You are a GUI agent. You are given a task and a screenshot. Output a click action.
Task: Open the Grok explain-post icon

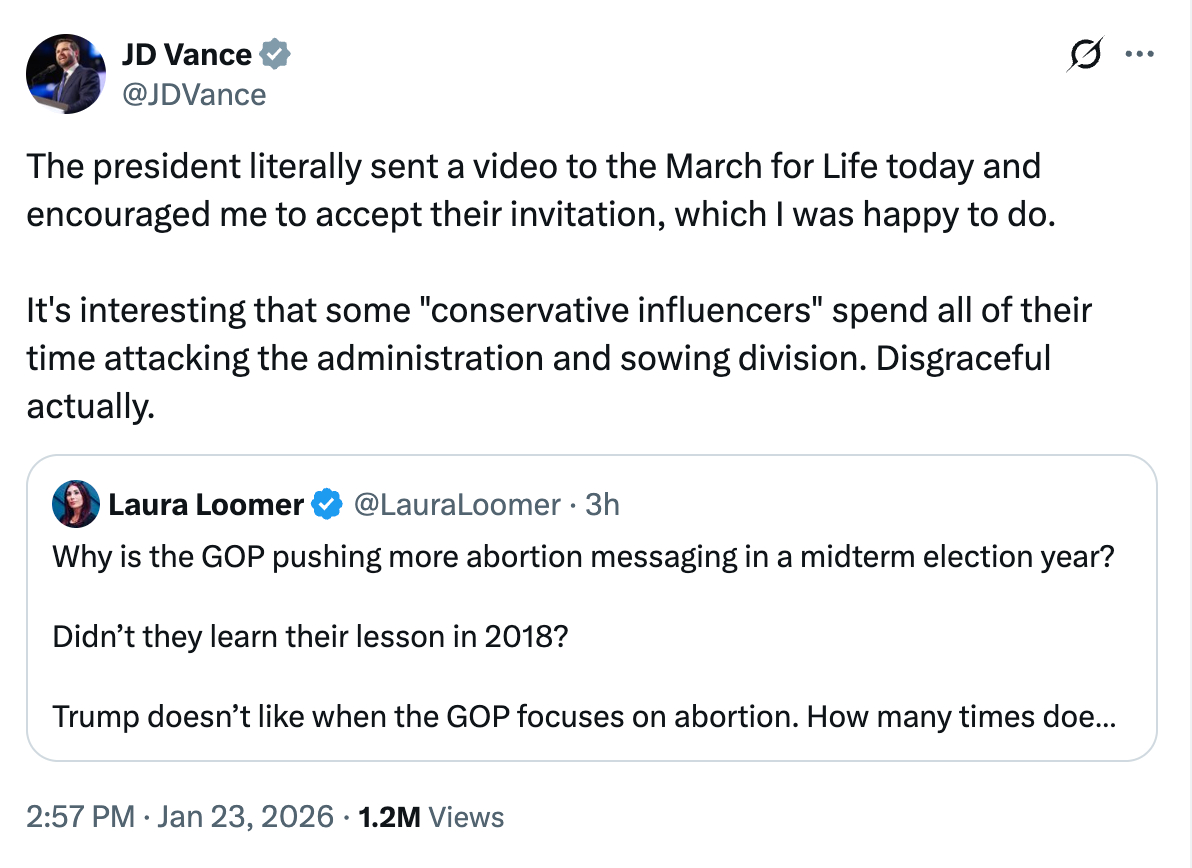point(1085,54)
